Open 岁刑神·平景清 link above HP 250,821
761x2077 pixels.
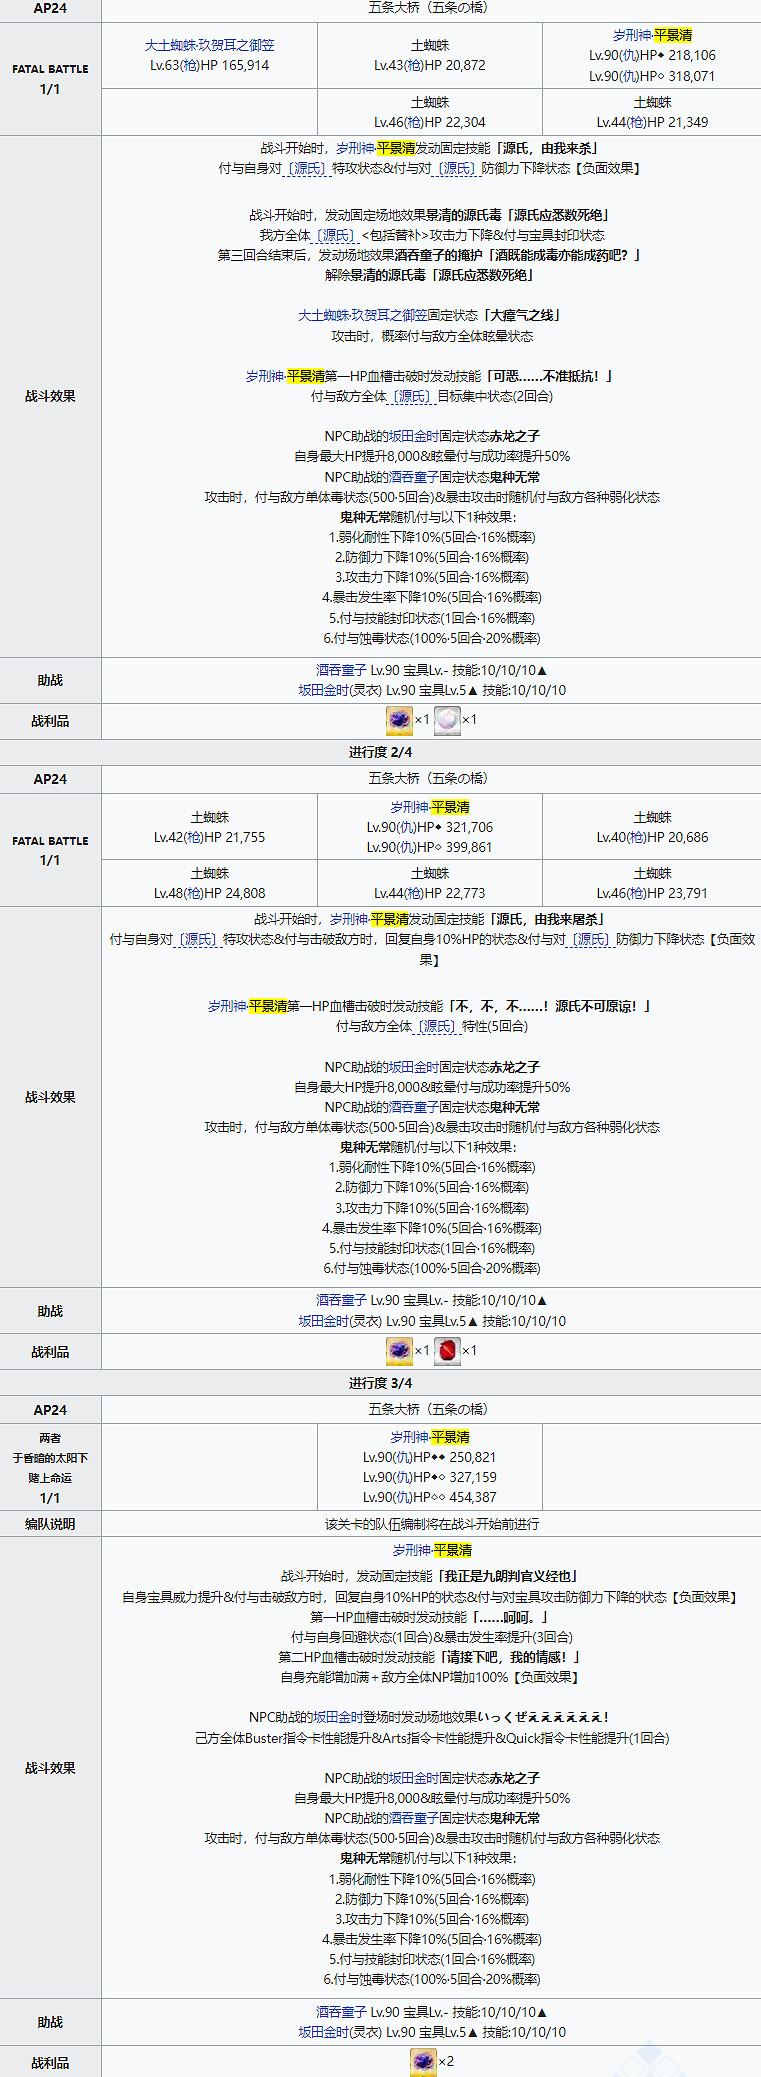(x=430, y=1437)
